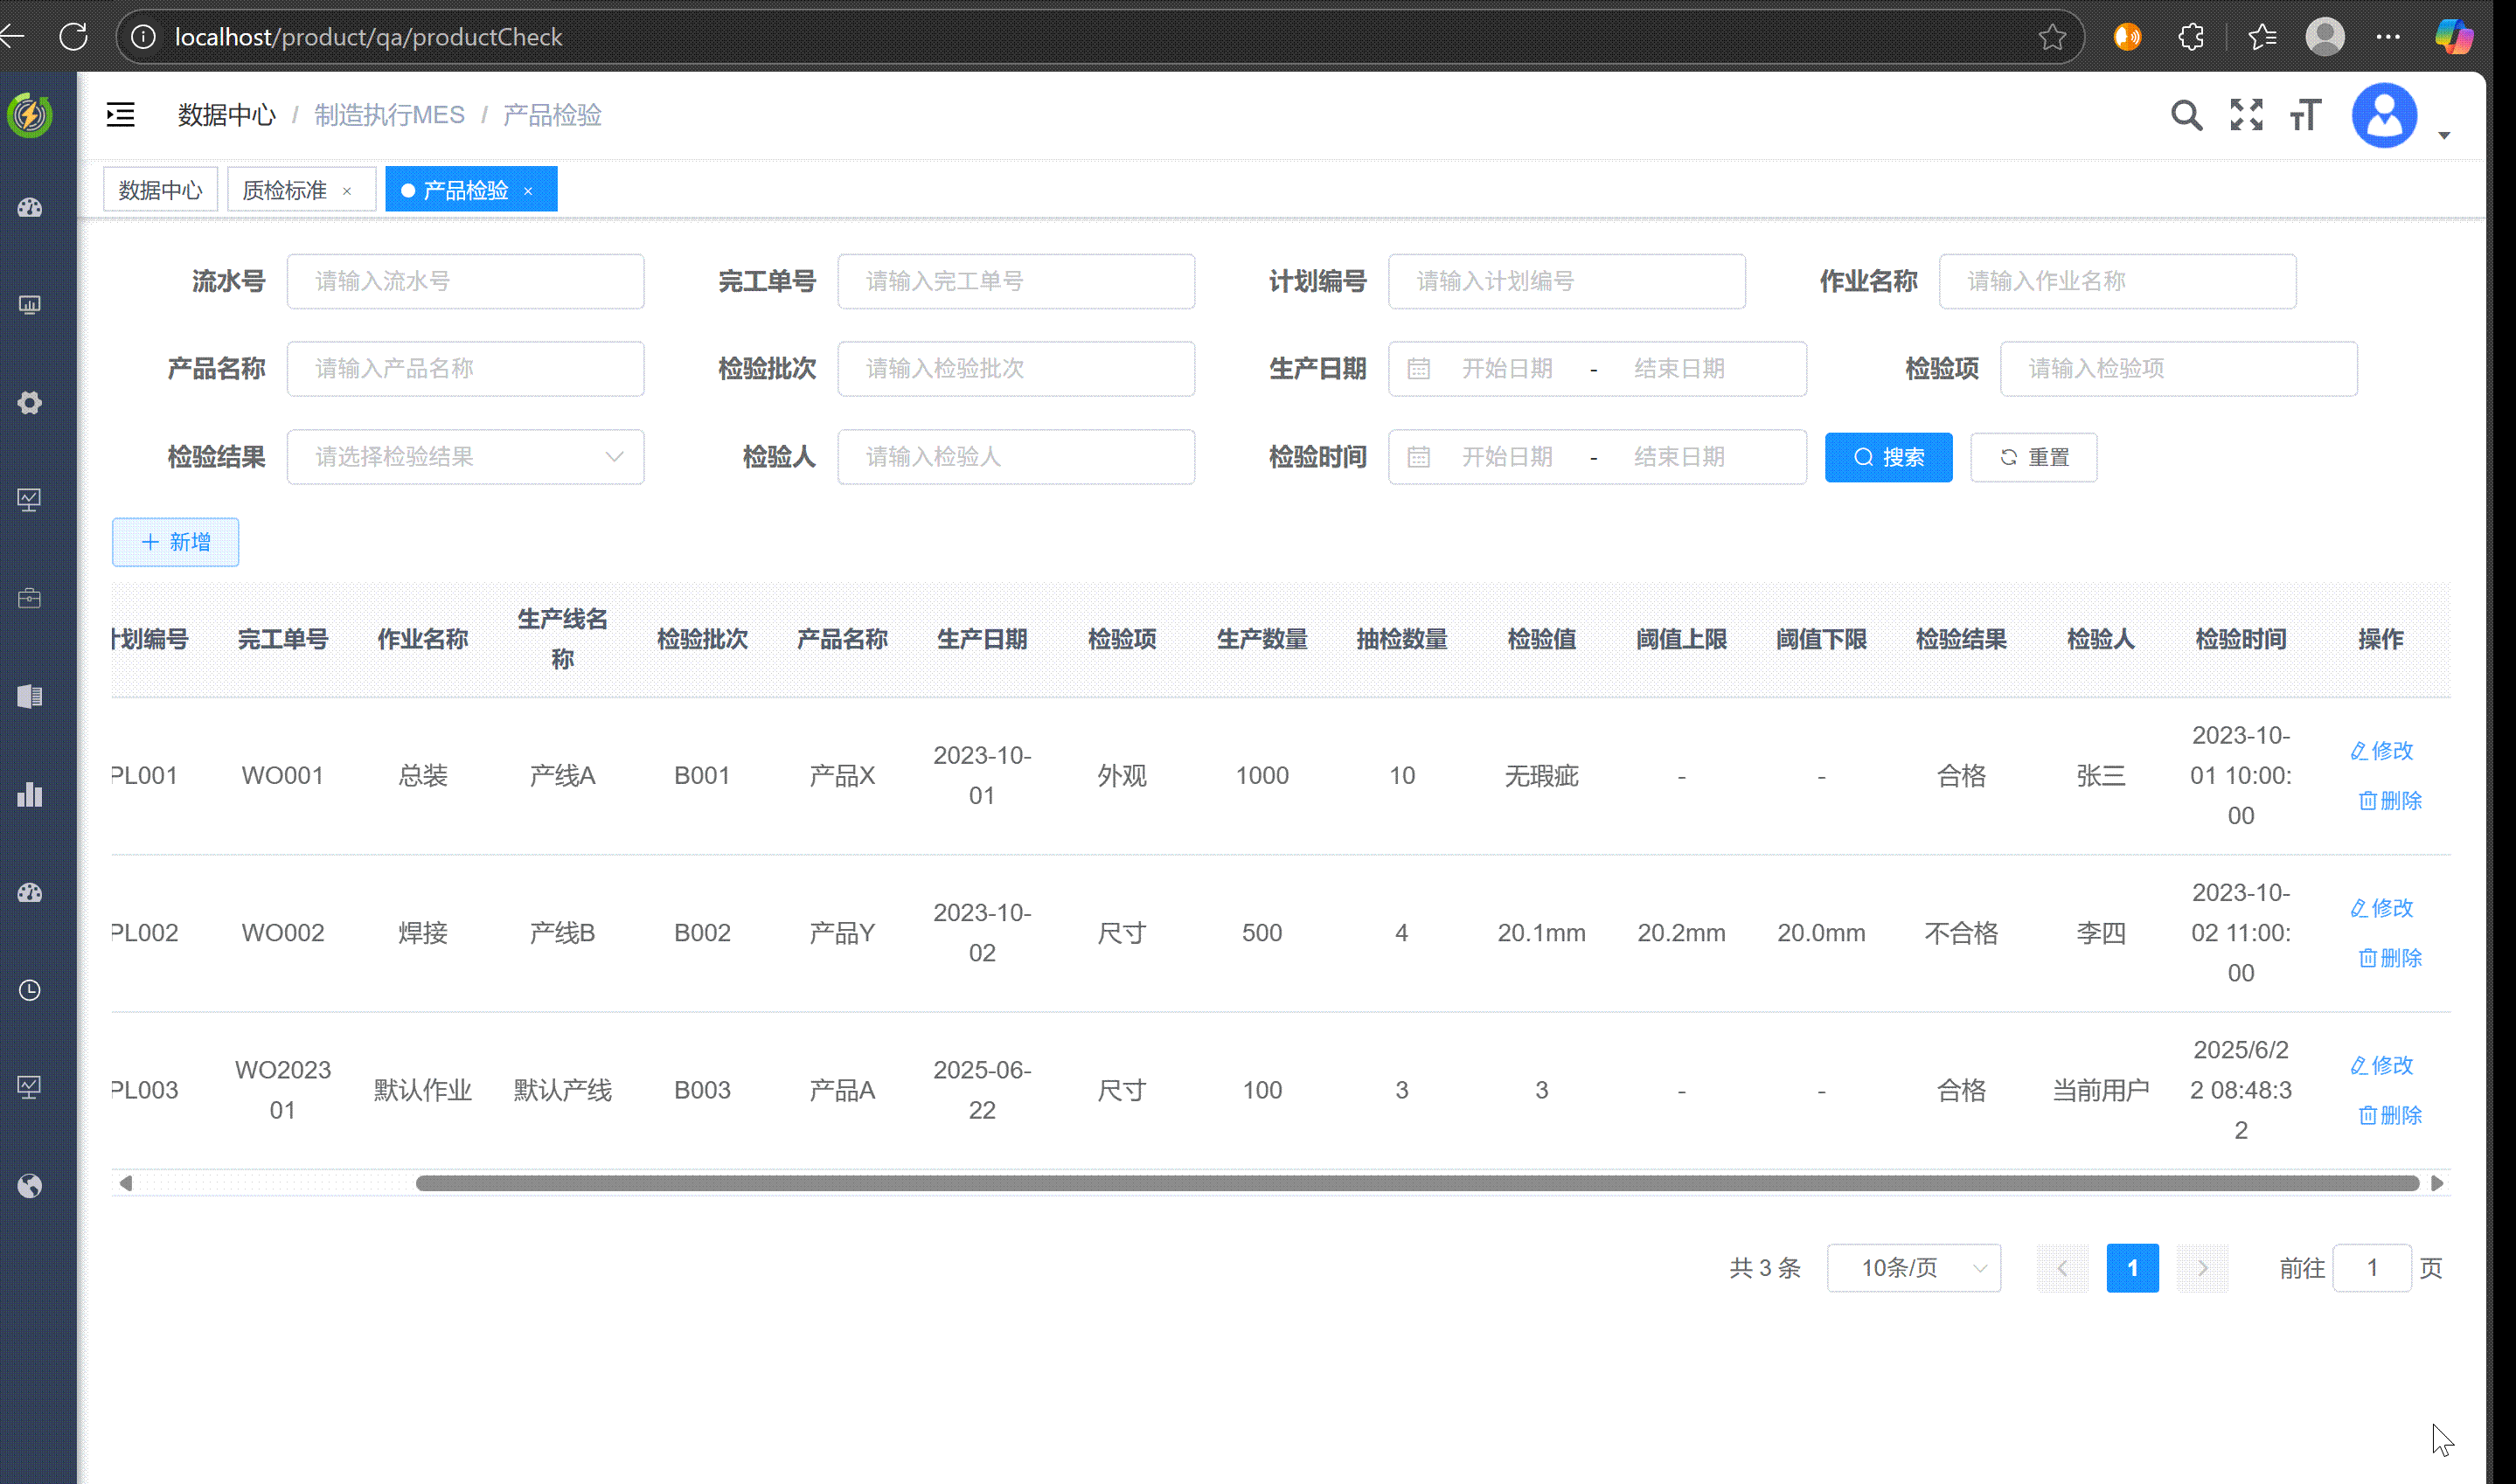Expand the 检验结果 select dropdown
2516x1484 pixels.
coord(465,457)
